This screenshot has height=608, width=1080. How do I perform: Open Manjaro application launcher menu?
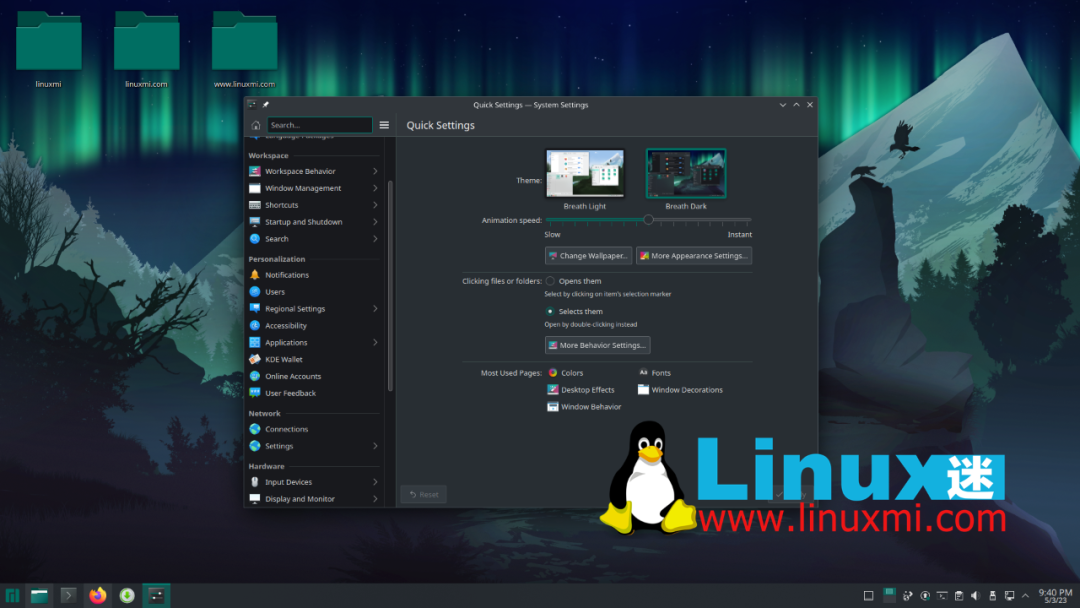coord(12,595)
